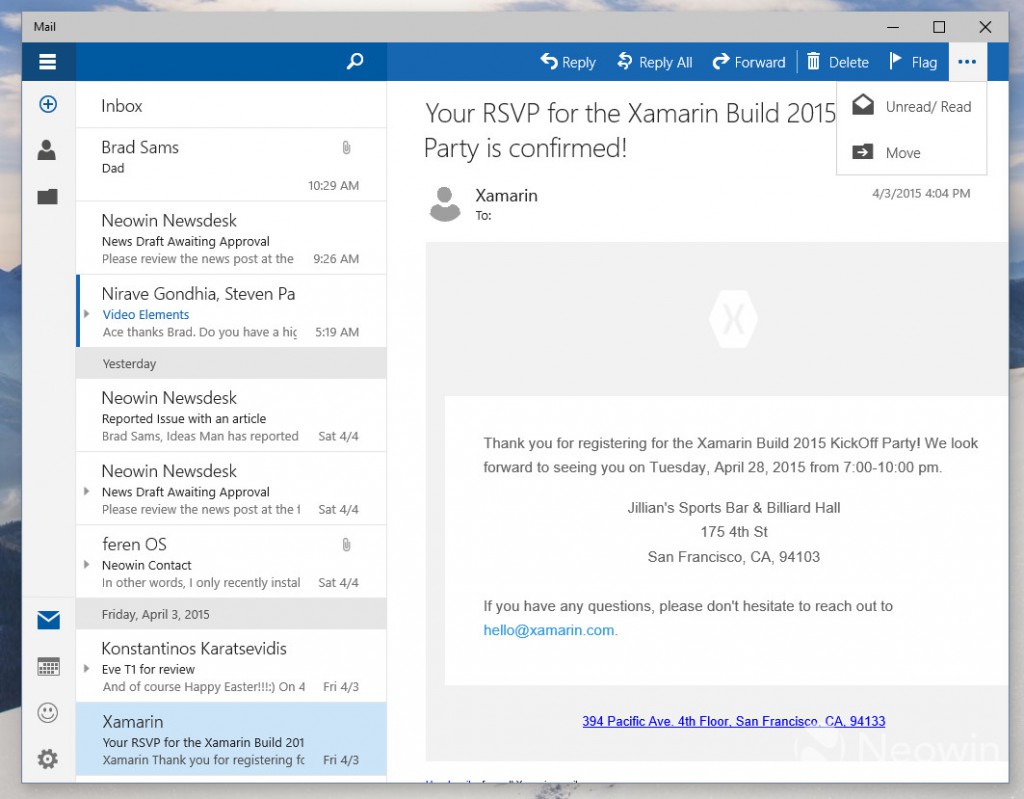Flag the current message
Image resolution: width=1024 pixels, height=799 pixels.
point(913,62)
